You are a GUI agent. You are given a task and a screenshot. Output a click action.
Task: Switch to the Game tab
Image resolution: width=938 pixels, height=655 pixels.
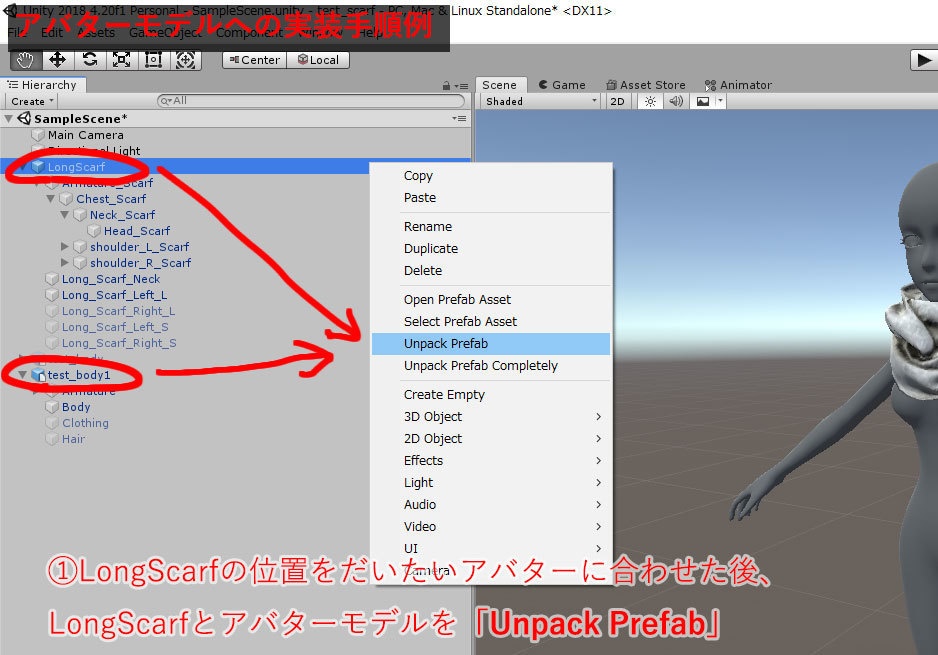(x=562, y=85)
